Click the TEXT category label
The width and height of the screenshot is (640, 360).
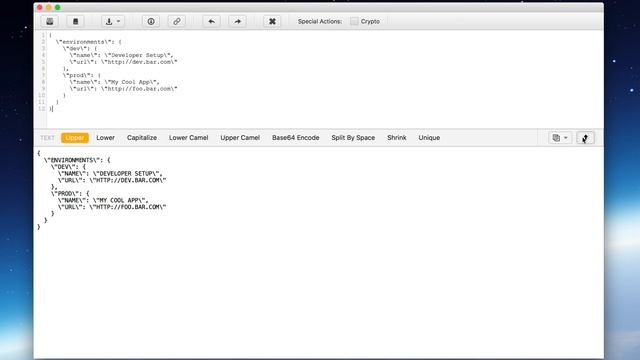[x=47, y=138]
